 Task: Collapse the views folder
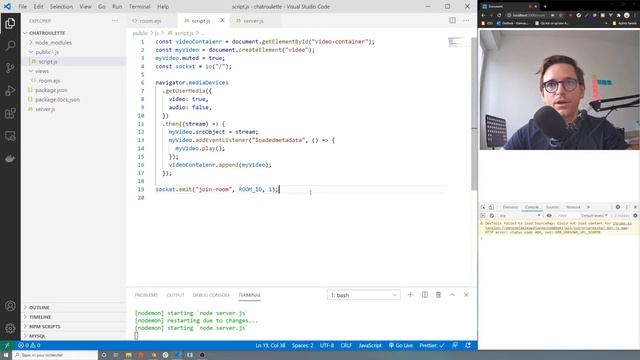[42, 71]
